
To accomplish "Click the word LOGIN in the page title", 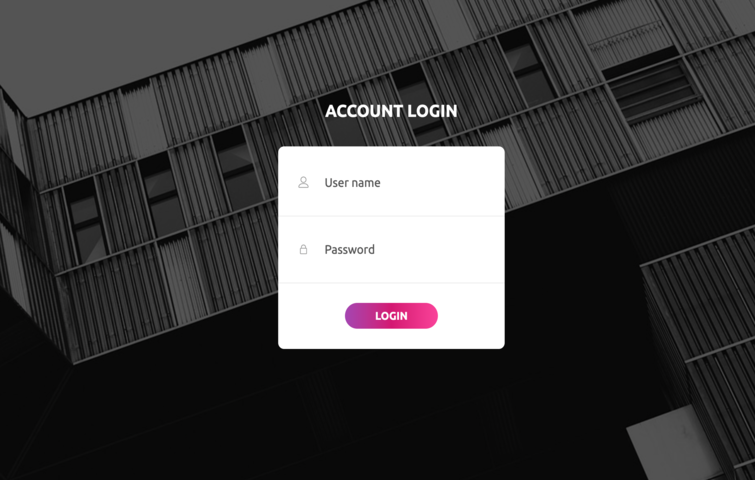I will click(x=432, y=111).
